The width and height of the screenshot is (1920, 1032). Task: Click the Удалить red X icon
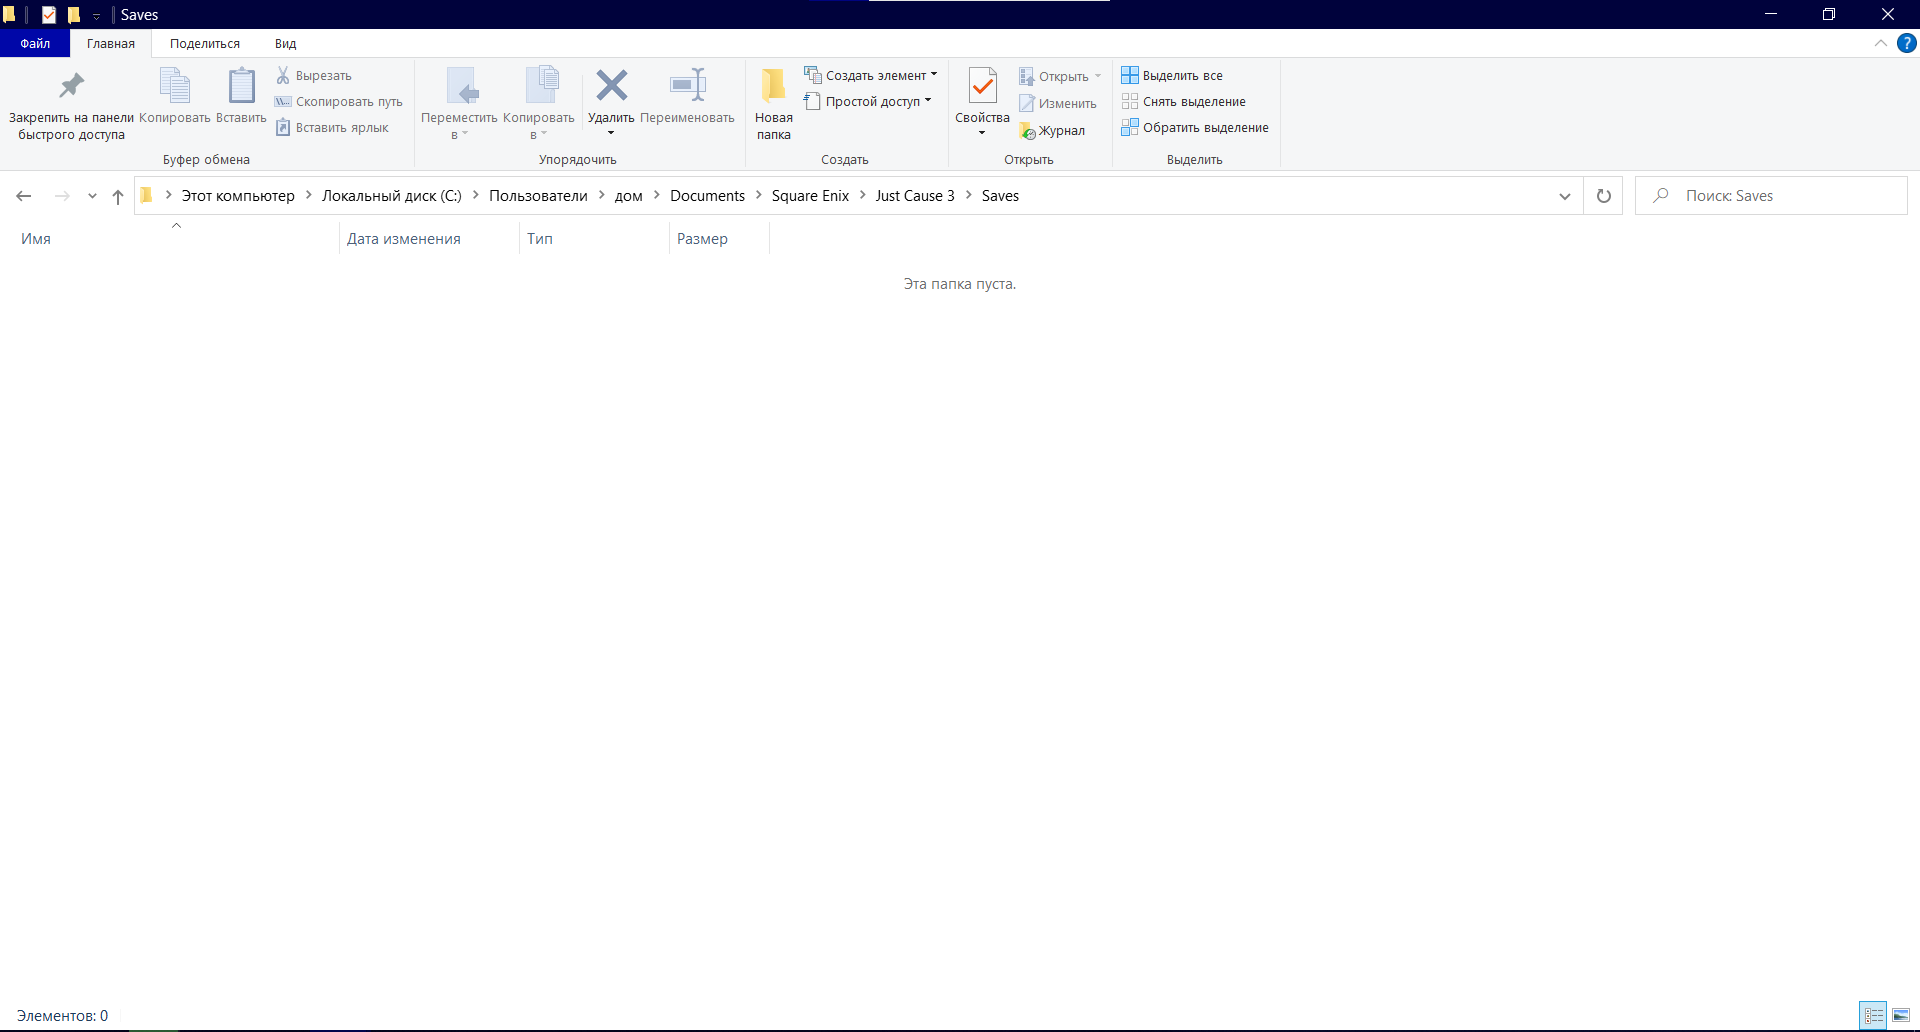coord(612,86)
